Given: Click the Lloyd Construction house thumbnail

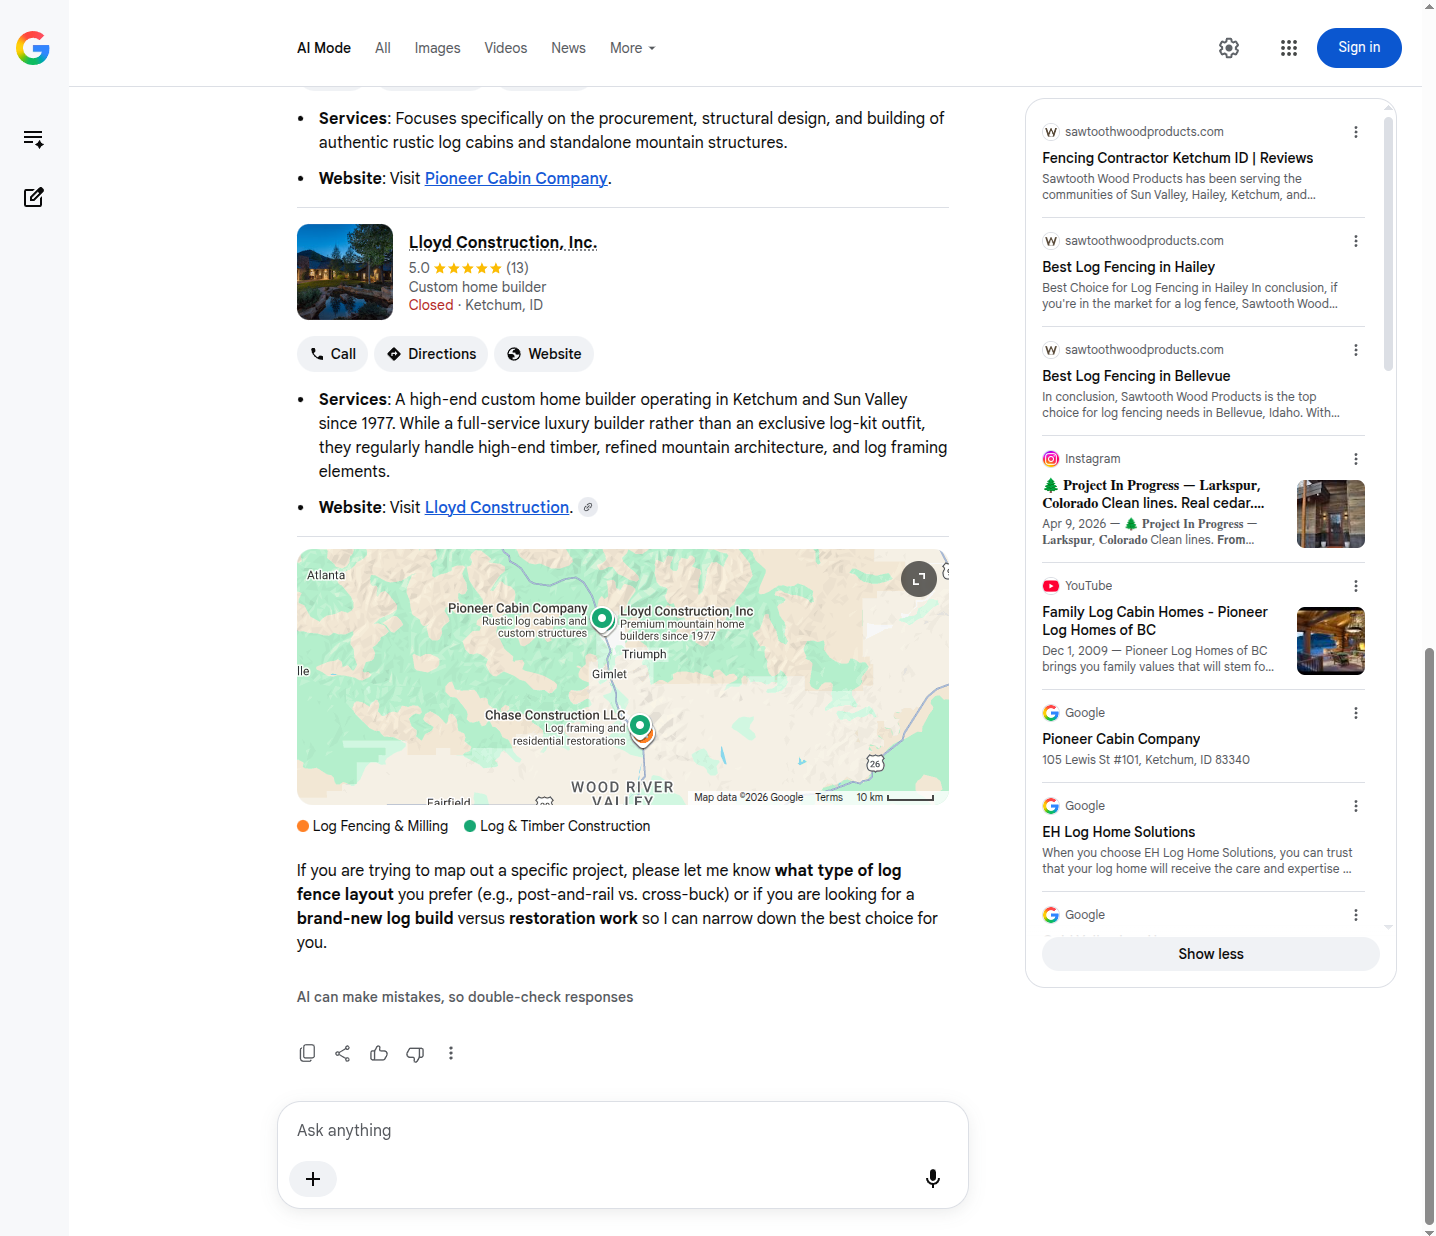Looking at the screenshot, I should (345, 272).
